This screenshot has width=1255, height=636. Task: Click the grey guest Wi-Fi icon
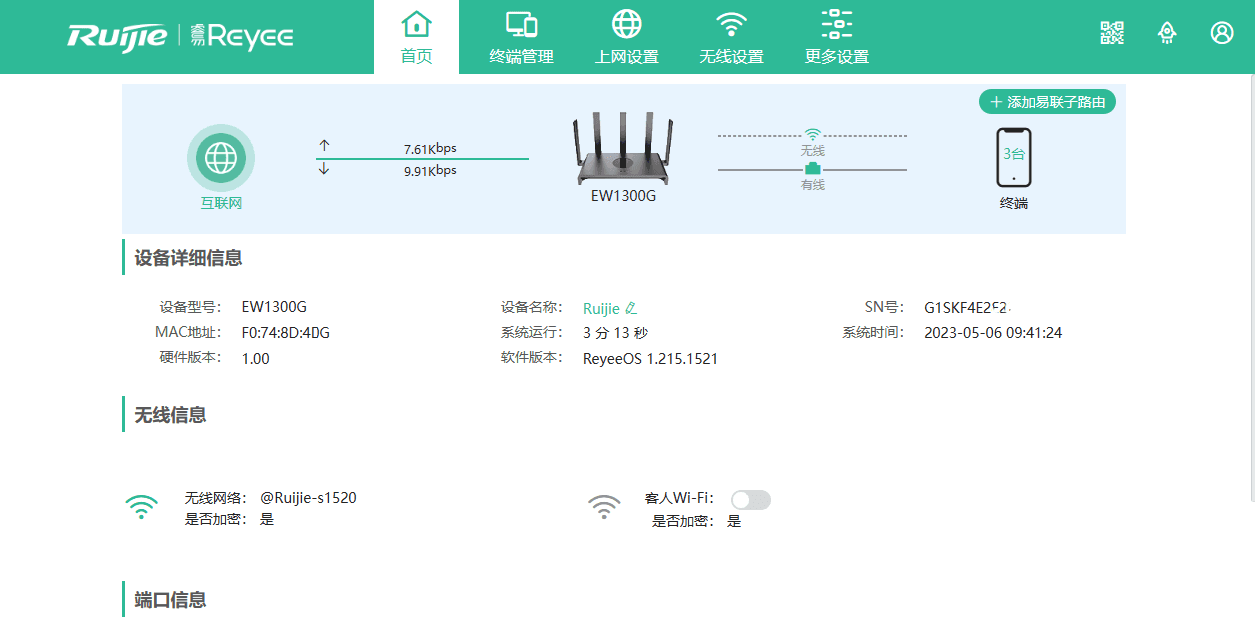tap(604, 506)
